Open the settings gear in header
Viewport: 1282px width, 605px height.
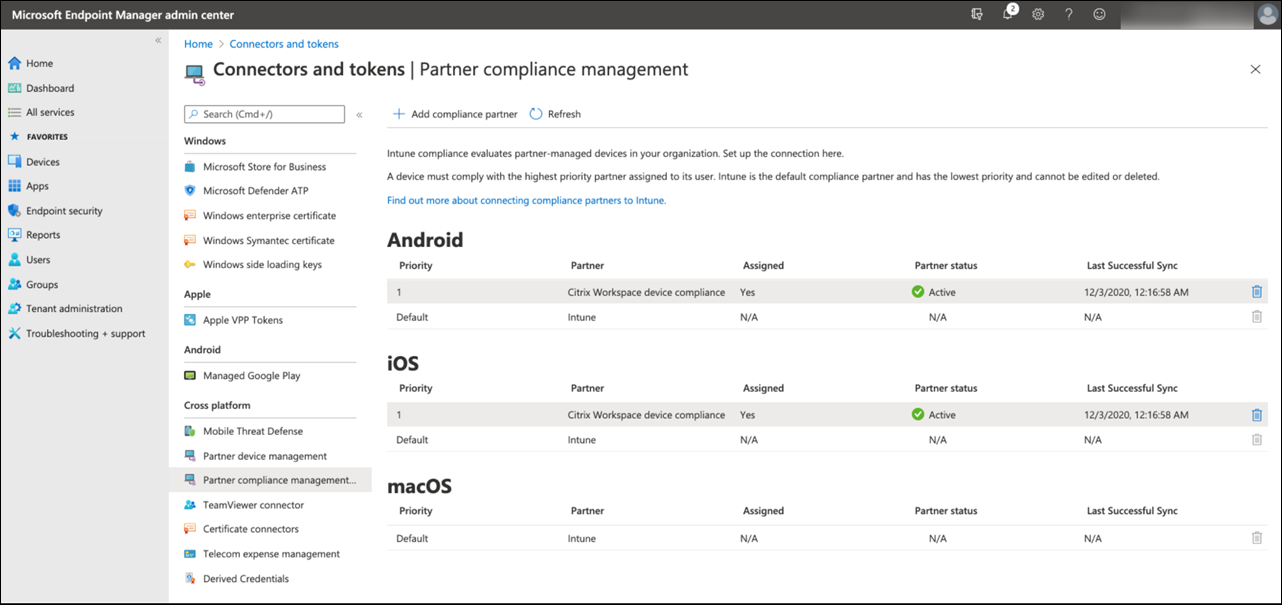[x=1038, y=14]
